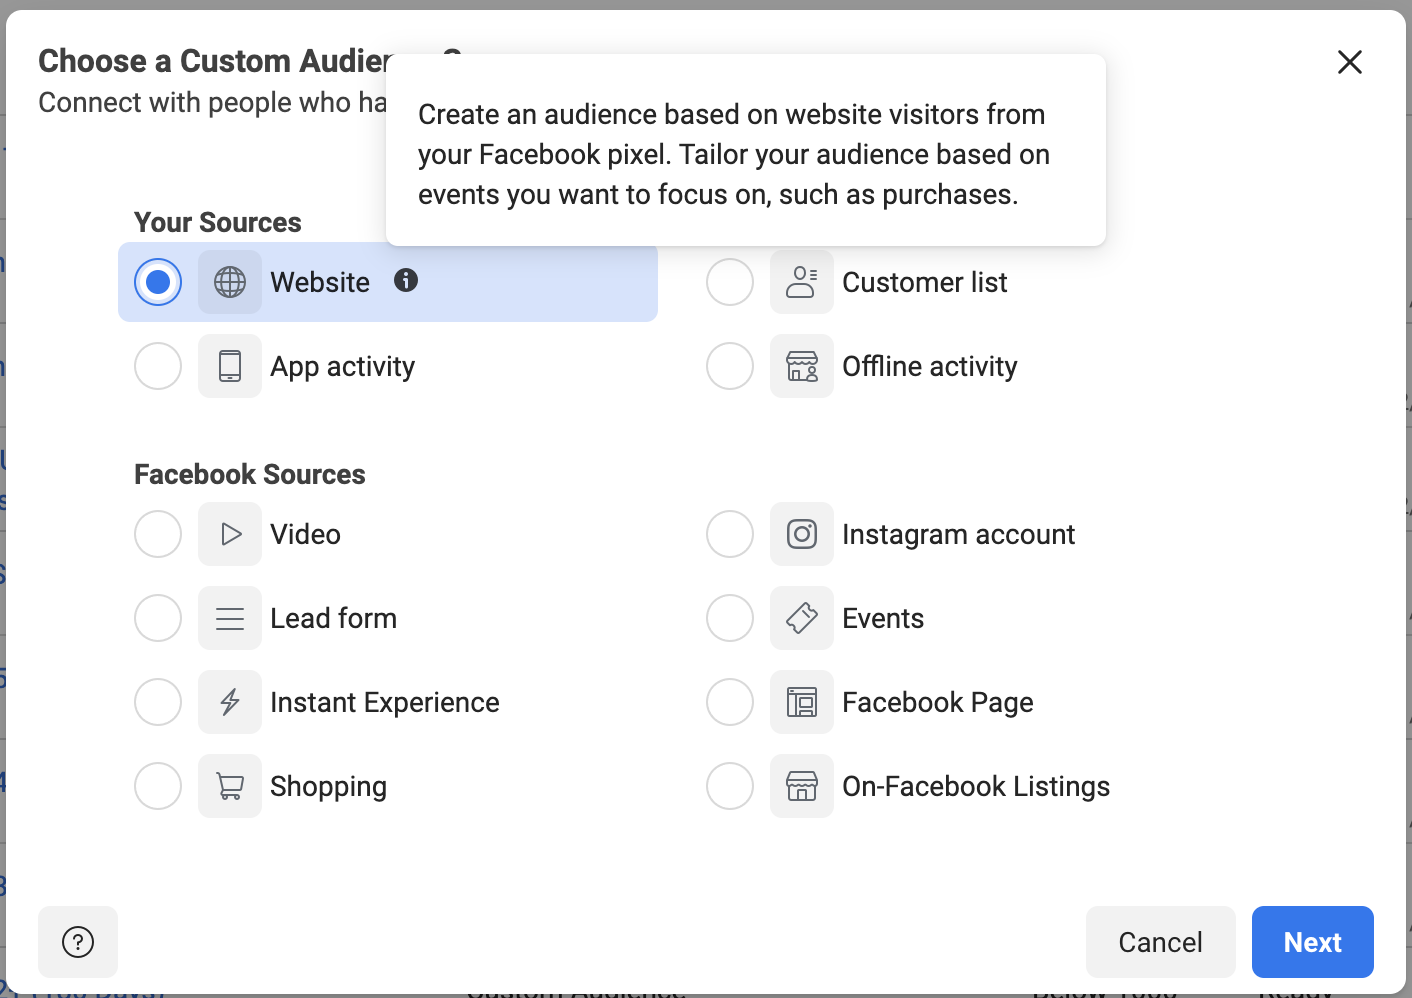Open help with the question mark button
The width and height of the screenshot is (1412, 998).
pos(78,942)
